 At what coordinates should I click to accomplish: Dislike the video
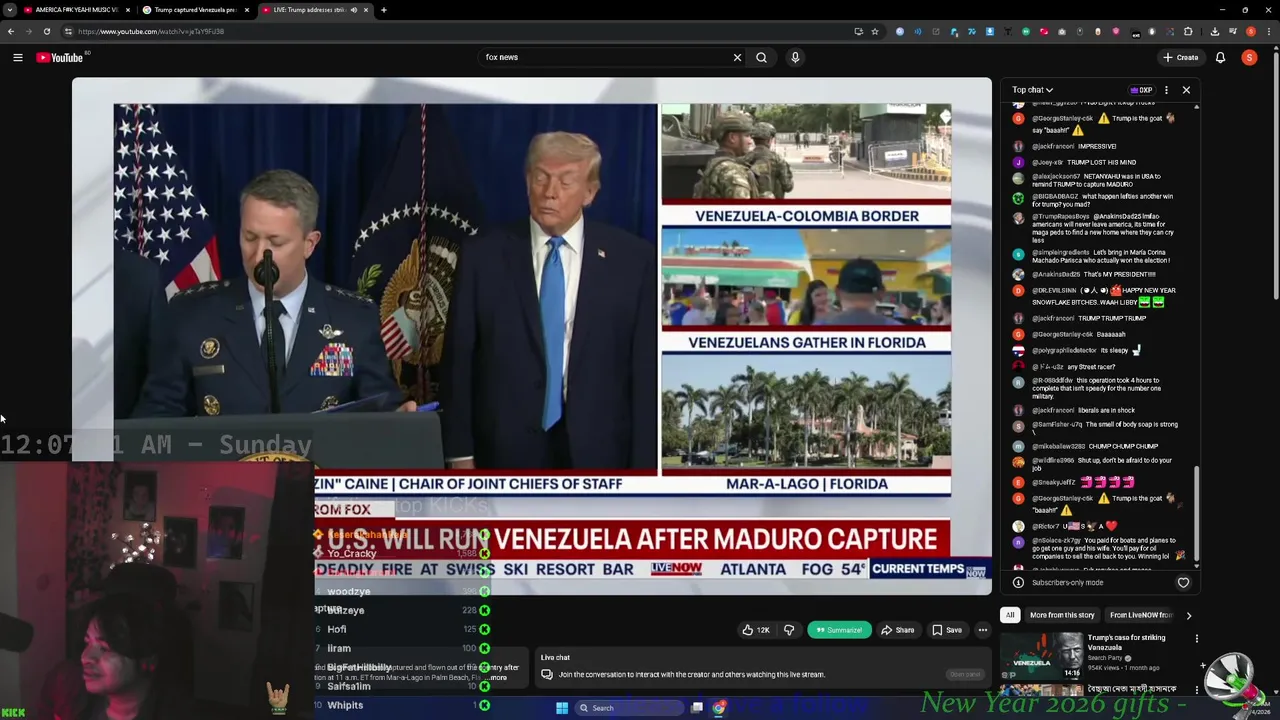(789, 630)
